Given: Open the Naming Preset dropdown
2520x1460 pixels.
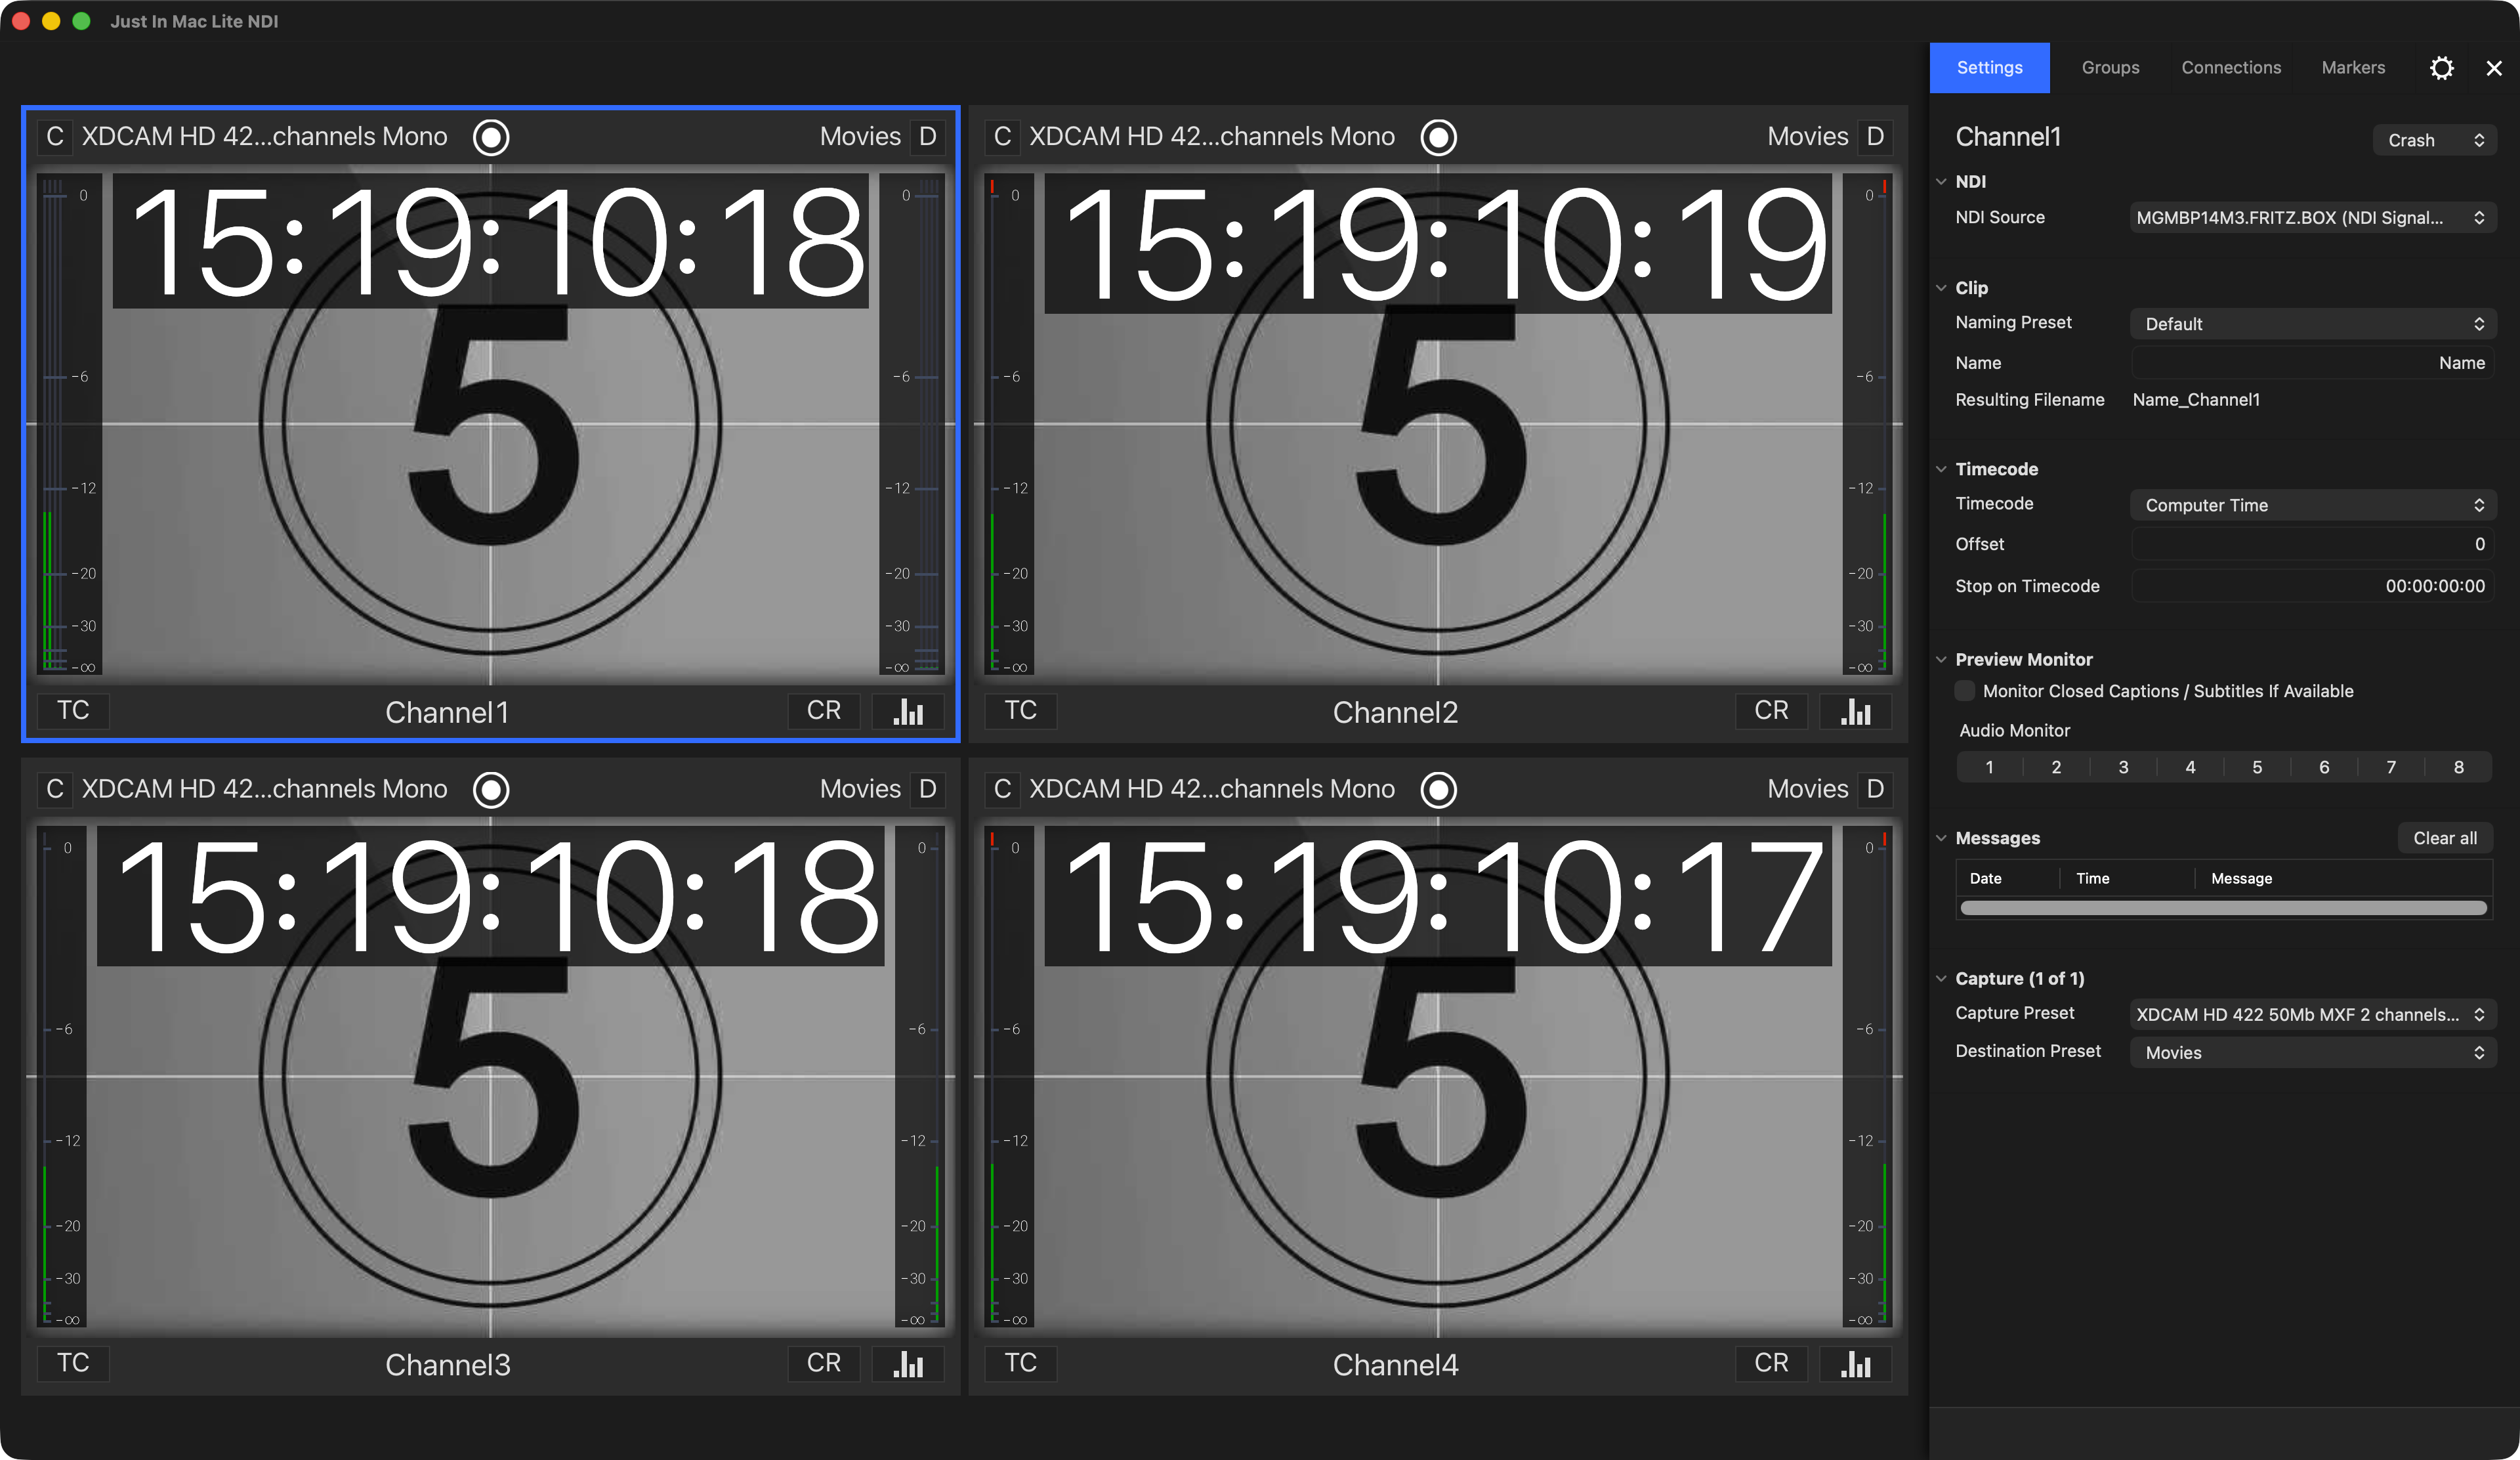Looking at the screenshot, I should click(x=2312, y=324).
